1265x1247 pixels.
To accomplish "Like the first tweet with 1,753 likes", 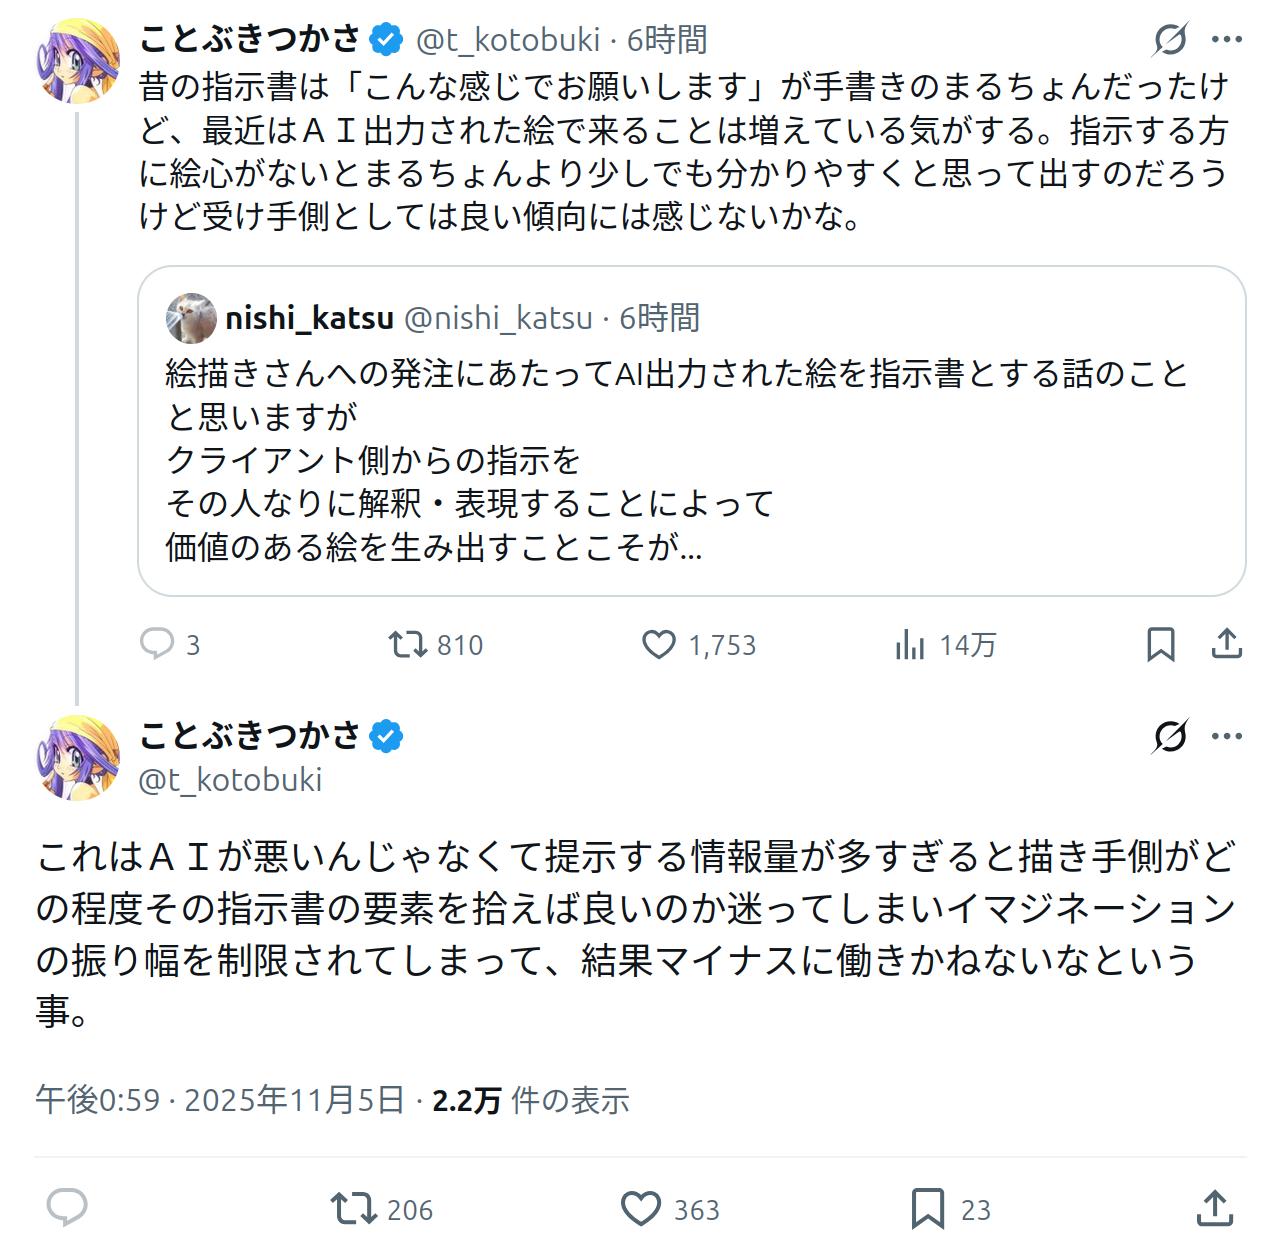I will [658, 644].
